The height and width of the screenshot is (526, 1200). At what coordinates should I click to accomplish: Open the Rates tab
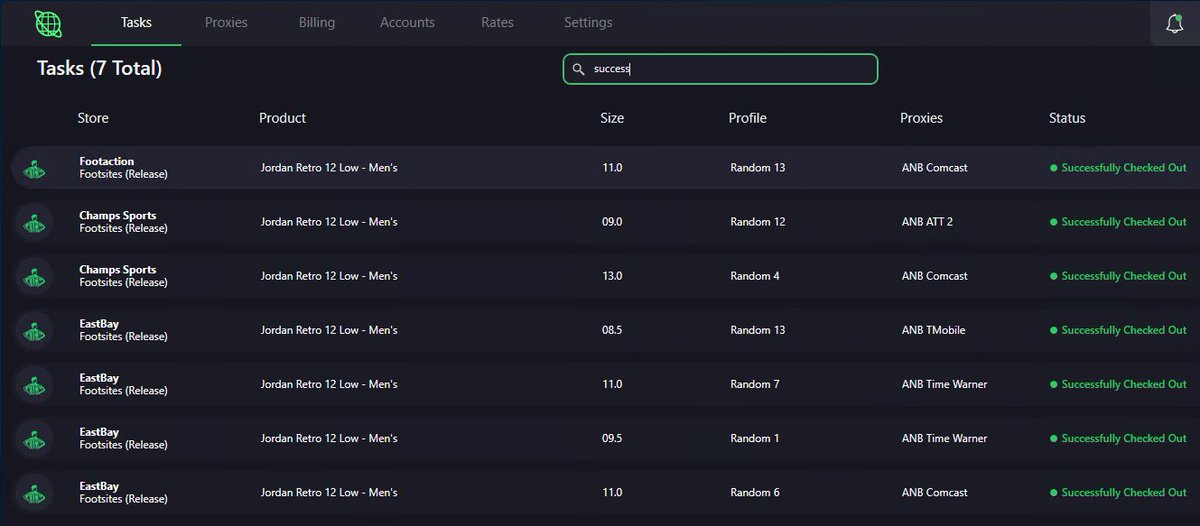(498, 22)
